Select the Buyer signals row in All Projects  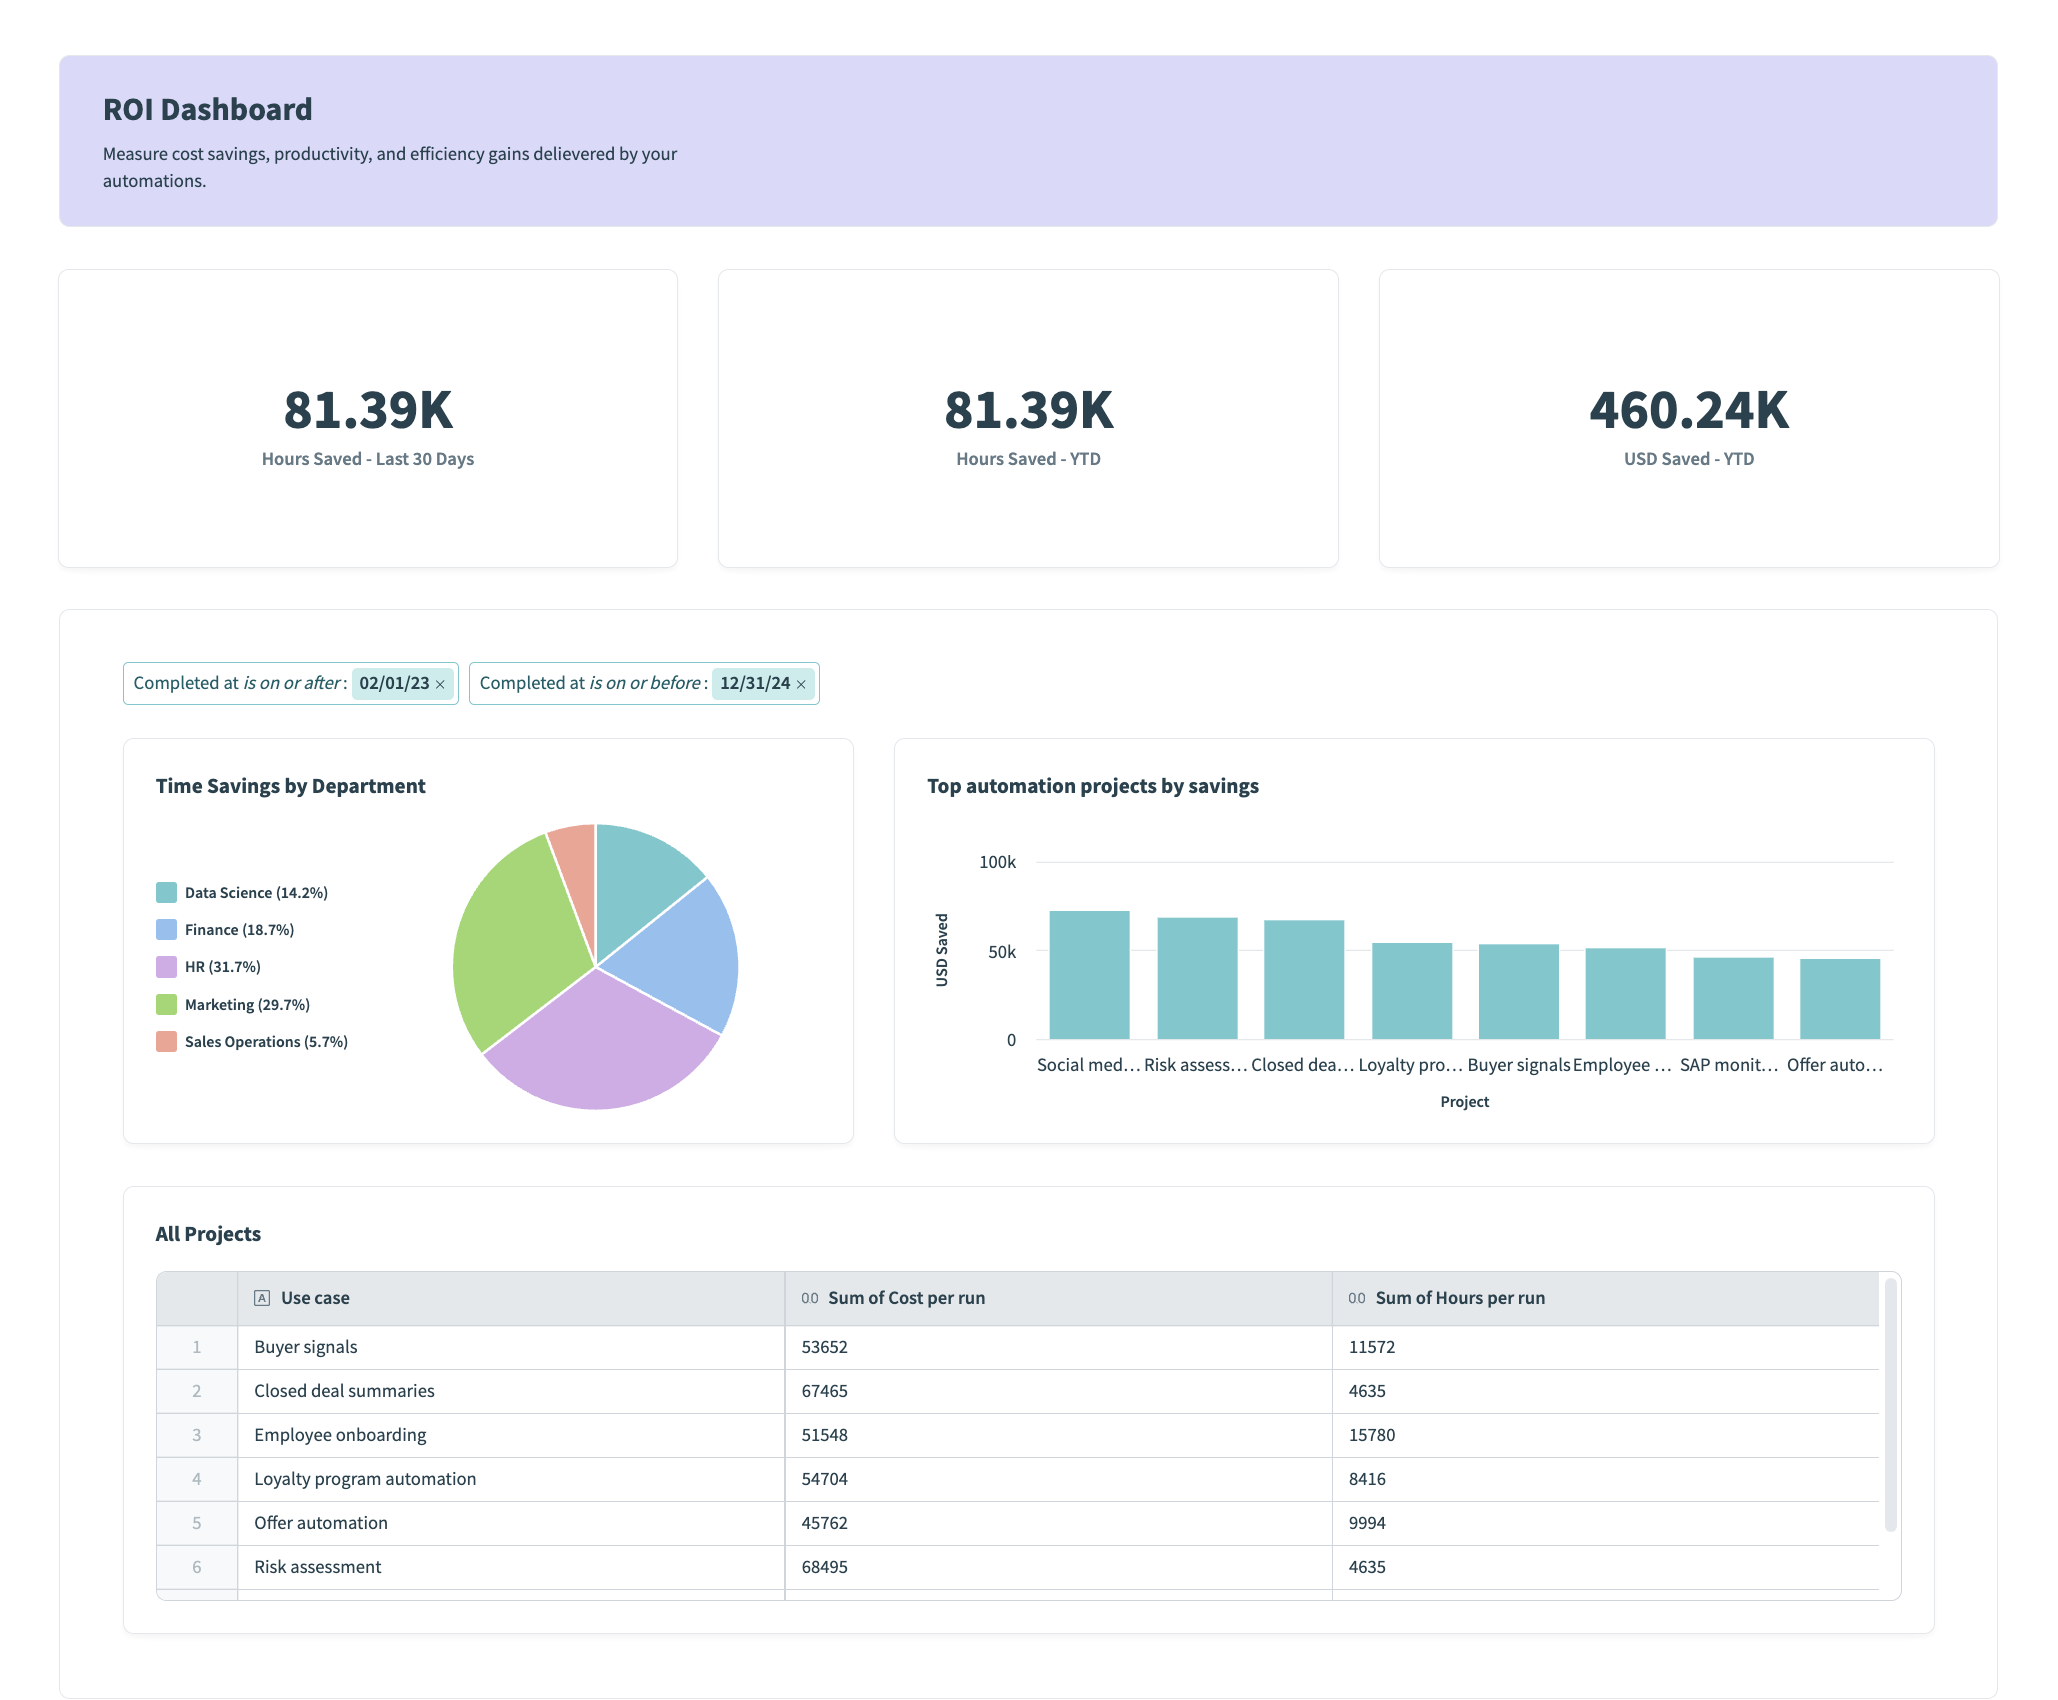click(x=510, y=1347)
